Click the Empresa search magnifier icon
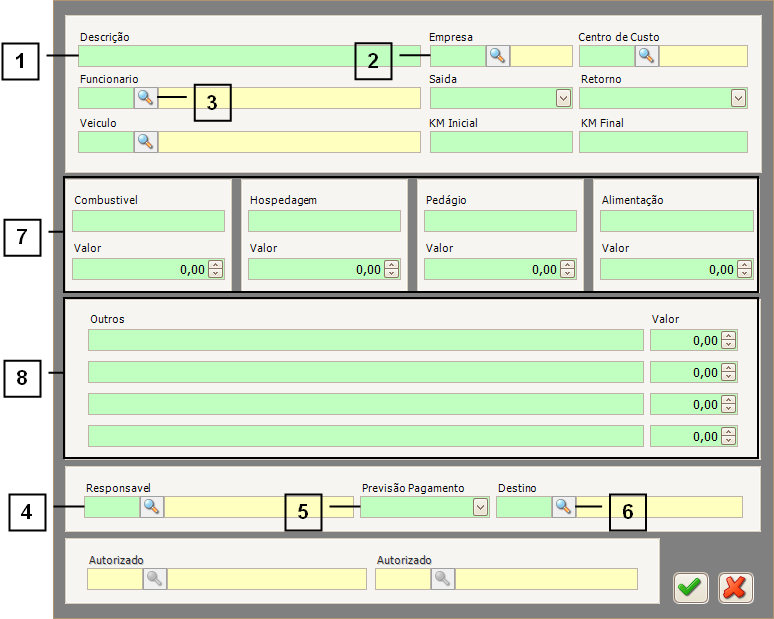Viewport: 774px width, 619px height. (x=498, y=56)
